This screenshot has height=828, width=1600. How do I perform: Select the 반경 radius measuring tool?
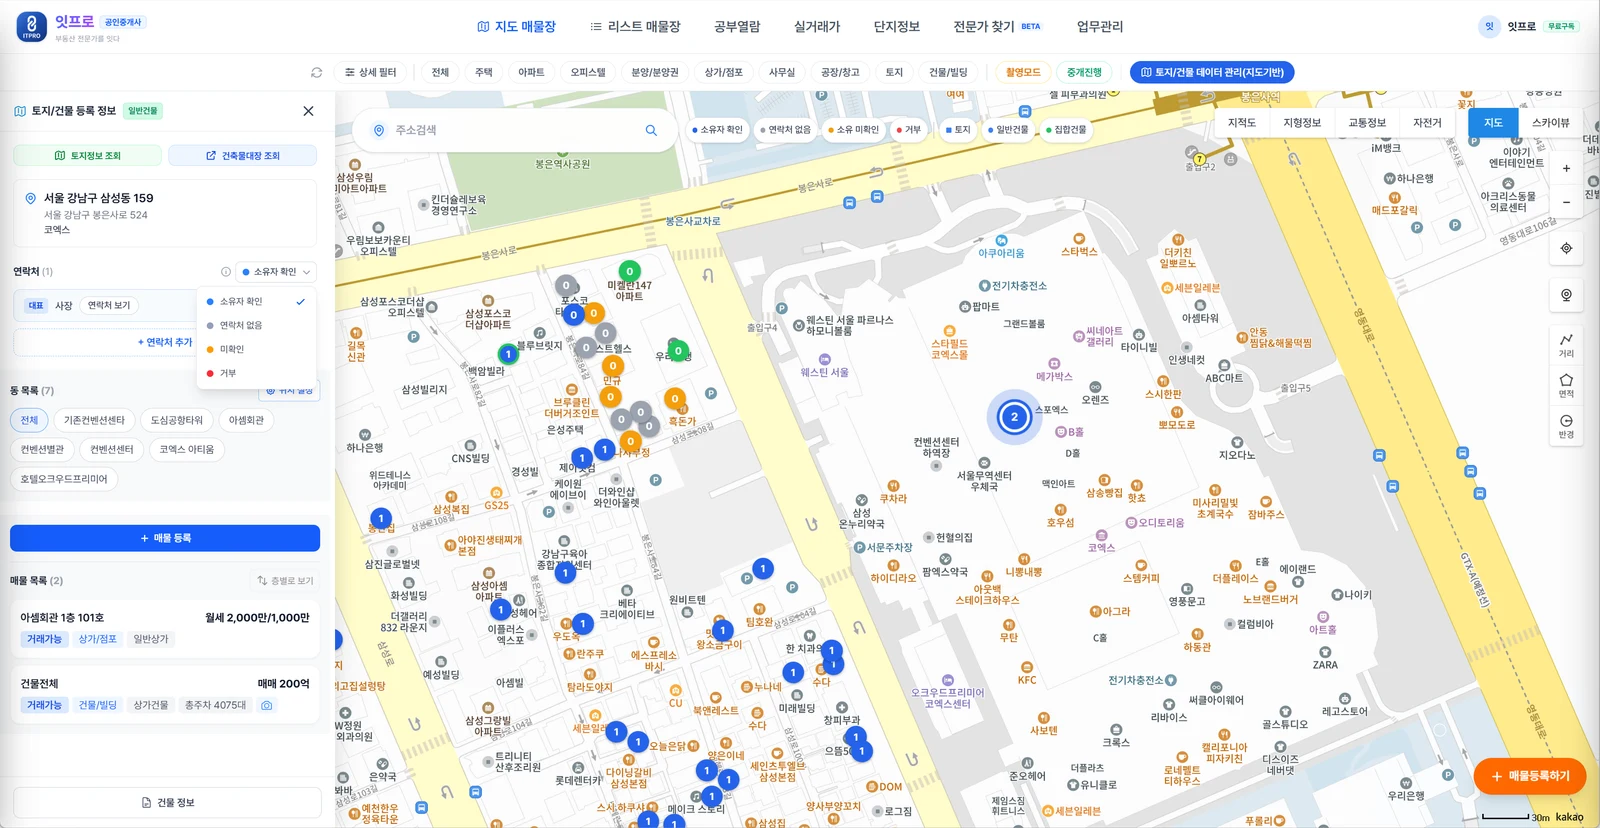tap(1566, 426)
